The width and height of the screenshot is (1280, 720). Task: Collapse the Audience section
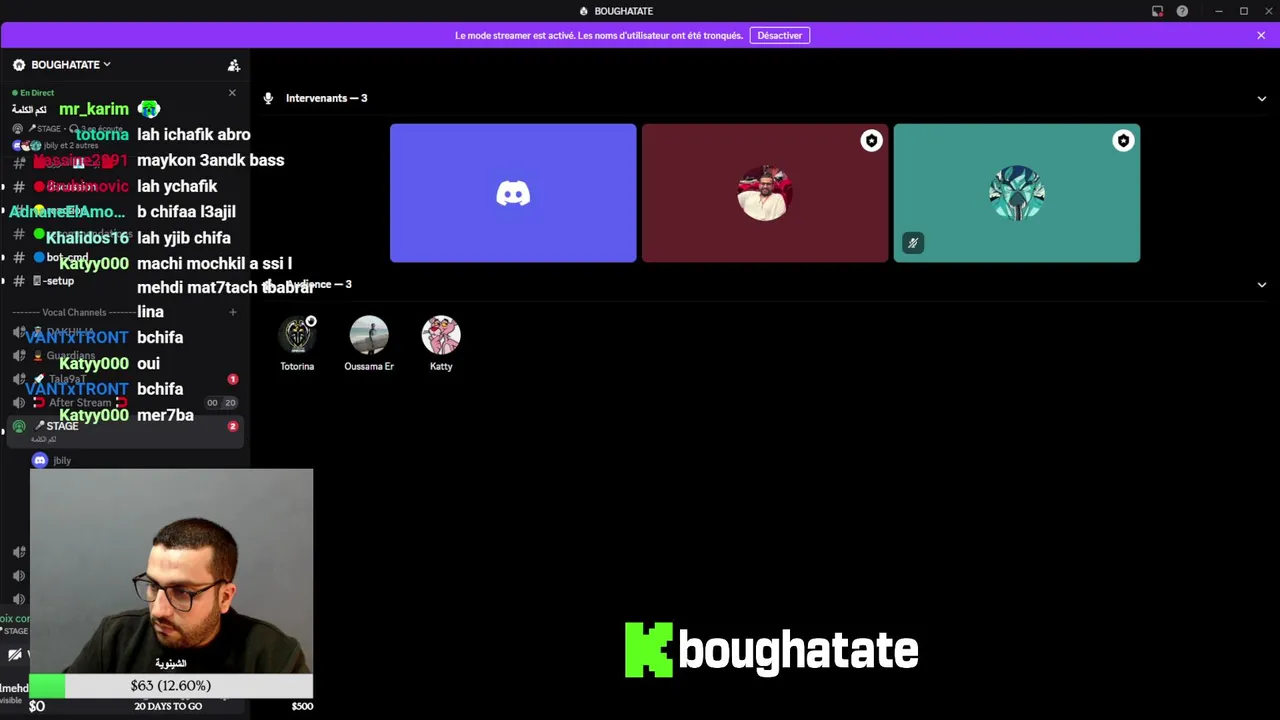pos(1261,284)
